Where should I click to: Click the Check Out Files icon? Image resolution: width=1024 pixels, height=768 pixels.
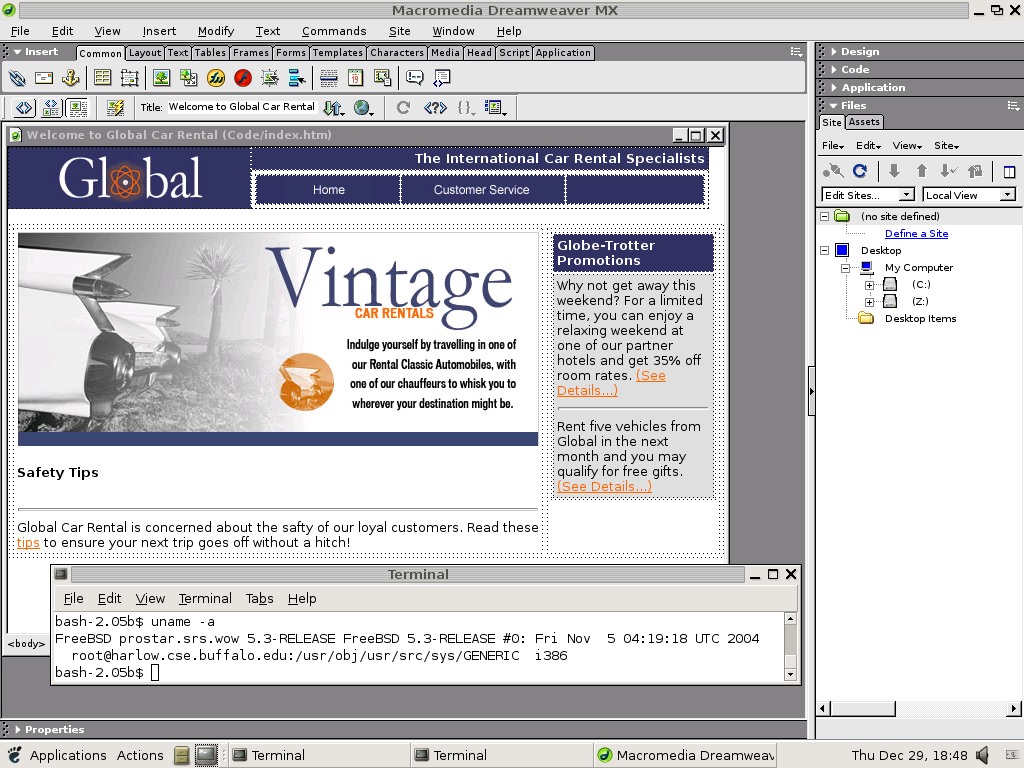(x=948, y=171)
